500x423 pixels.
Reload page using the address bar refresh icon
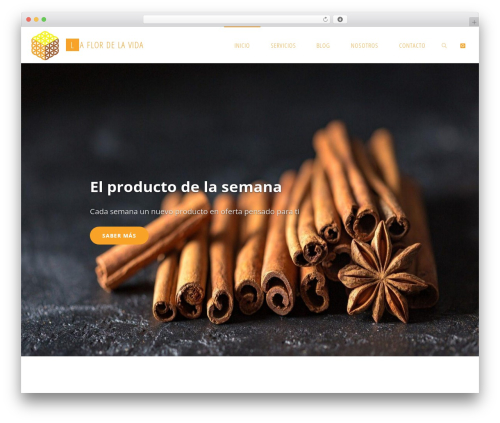point(325,20)
